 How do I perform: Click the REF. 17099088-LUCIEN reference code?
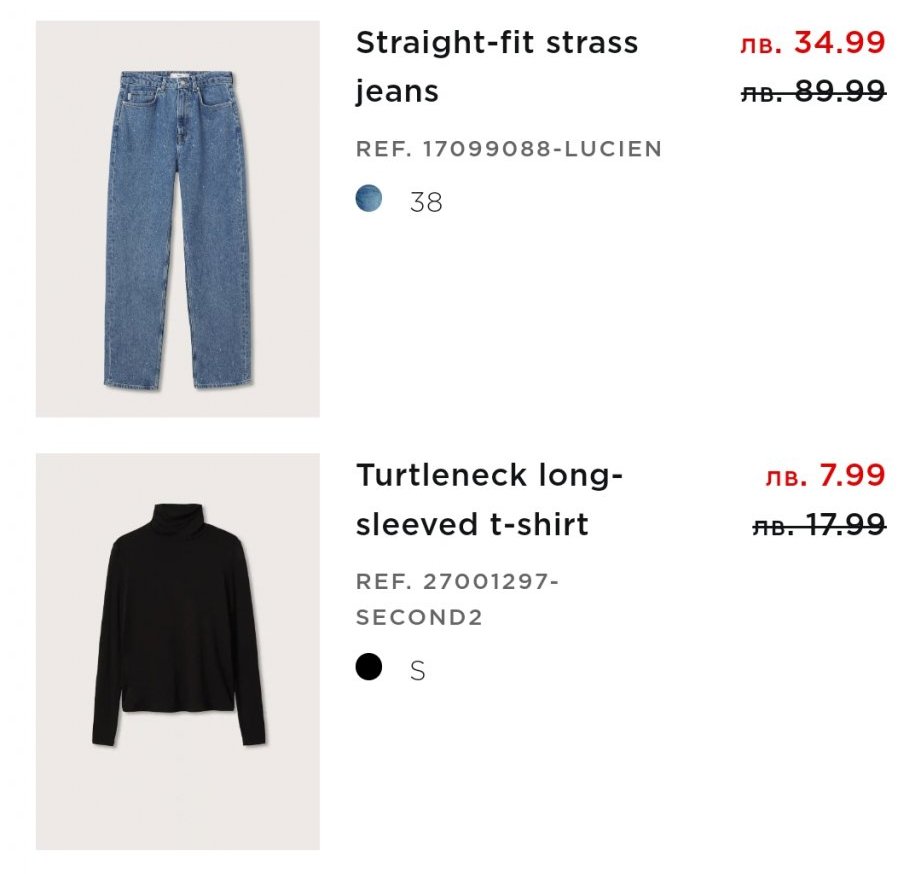(509, 150)
